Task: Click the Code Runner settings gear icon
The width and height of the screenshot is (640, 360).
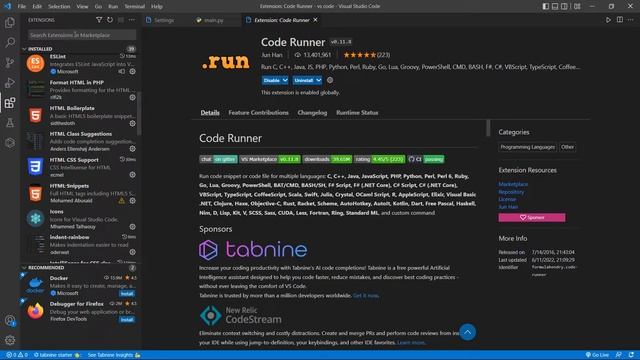Action: pos(330,80)
